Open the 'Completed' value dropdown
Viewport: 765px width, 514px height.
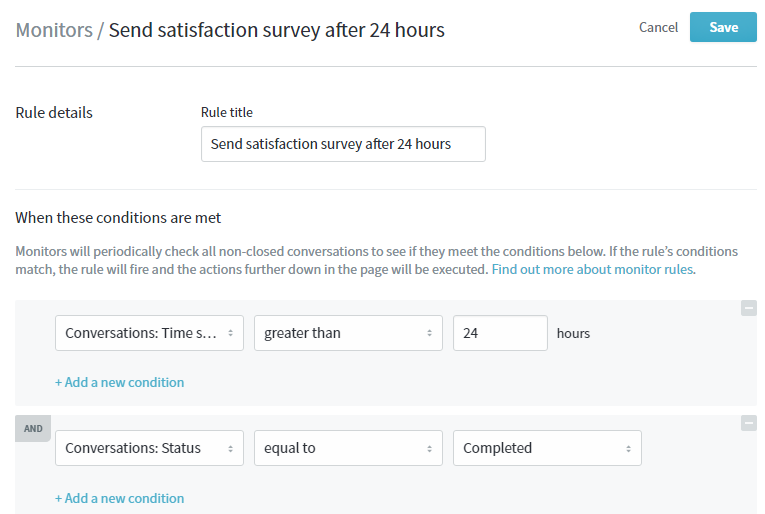click(x=547, y=448)
